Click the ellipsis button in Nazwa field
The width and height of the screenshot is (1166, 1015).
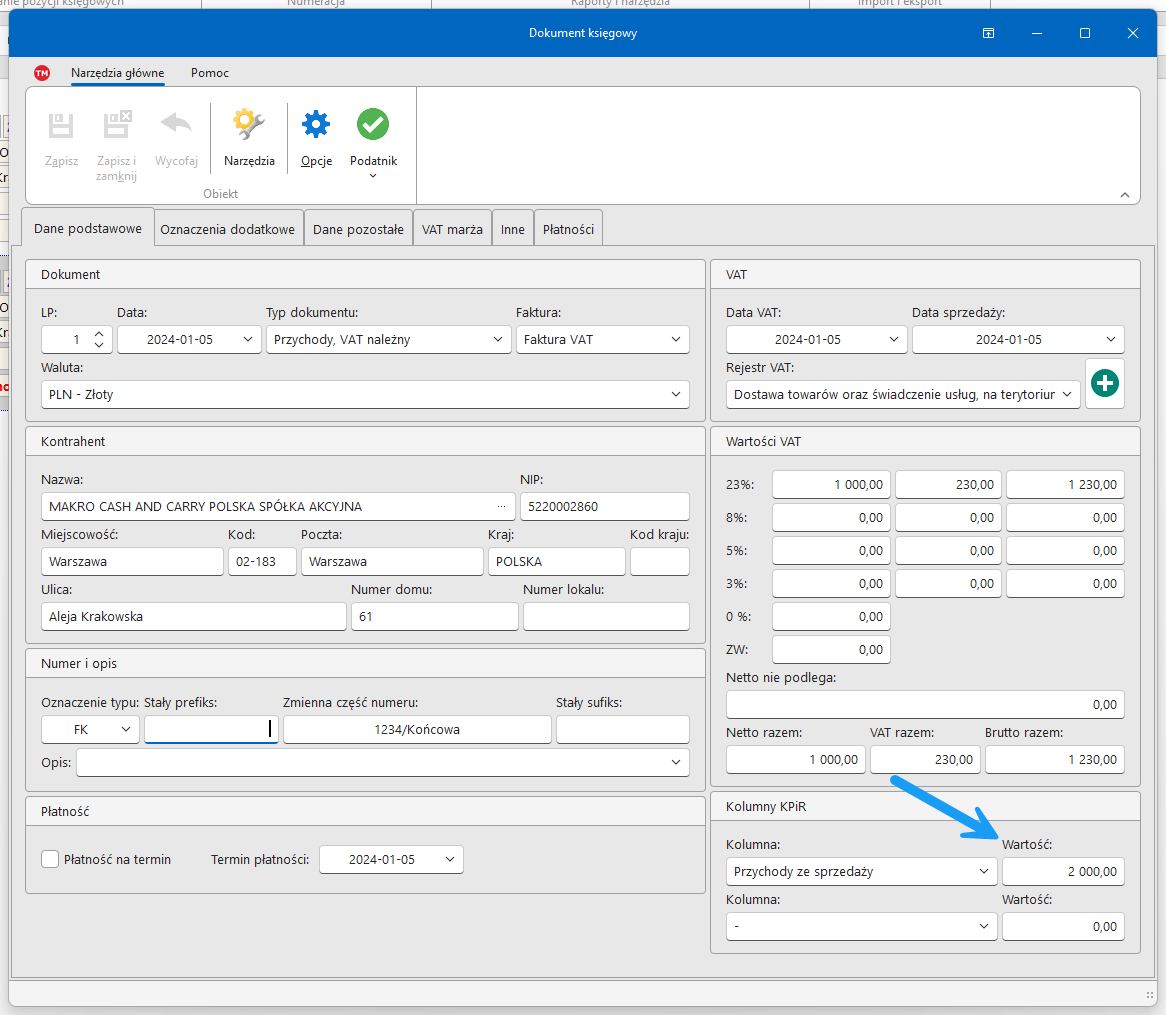[x=501, y=507]
